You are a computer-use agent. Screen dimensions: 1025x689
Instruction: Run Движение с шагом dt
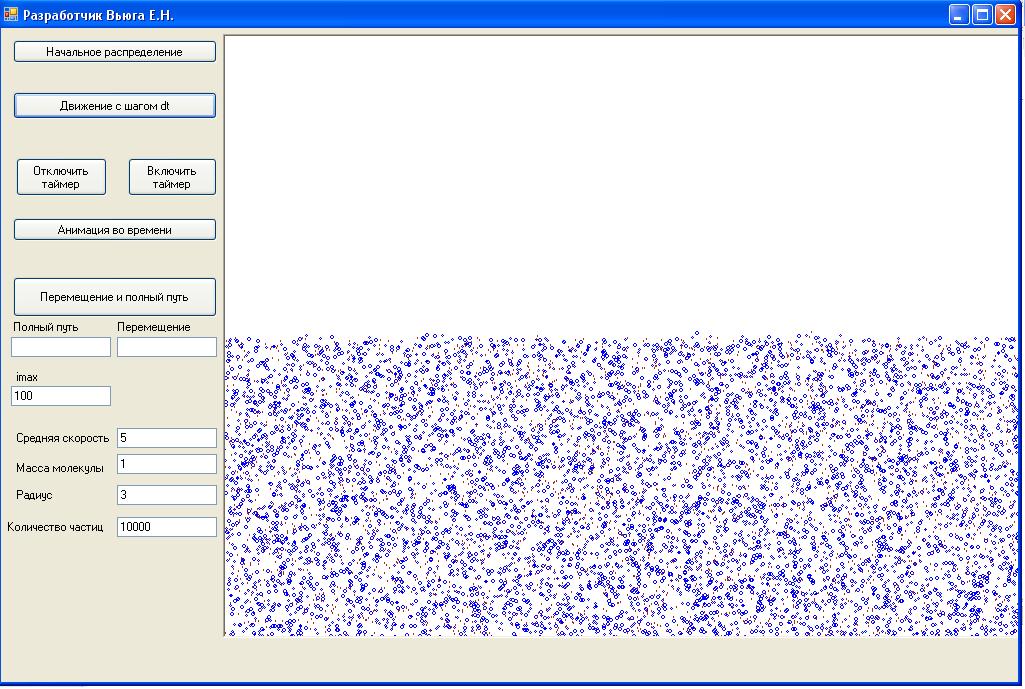(x=114, y=106)
